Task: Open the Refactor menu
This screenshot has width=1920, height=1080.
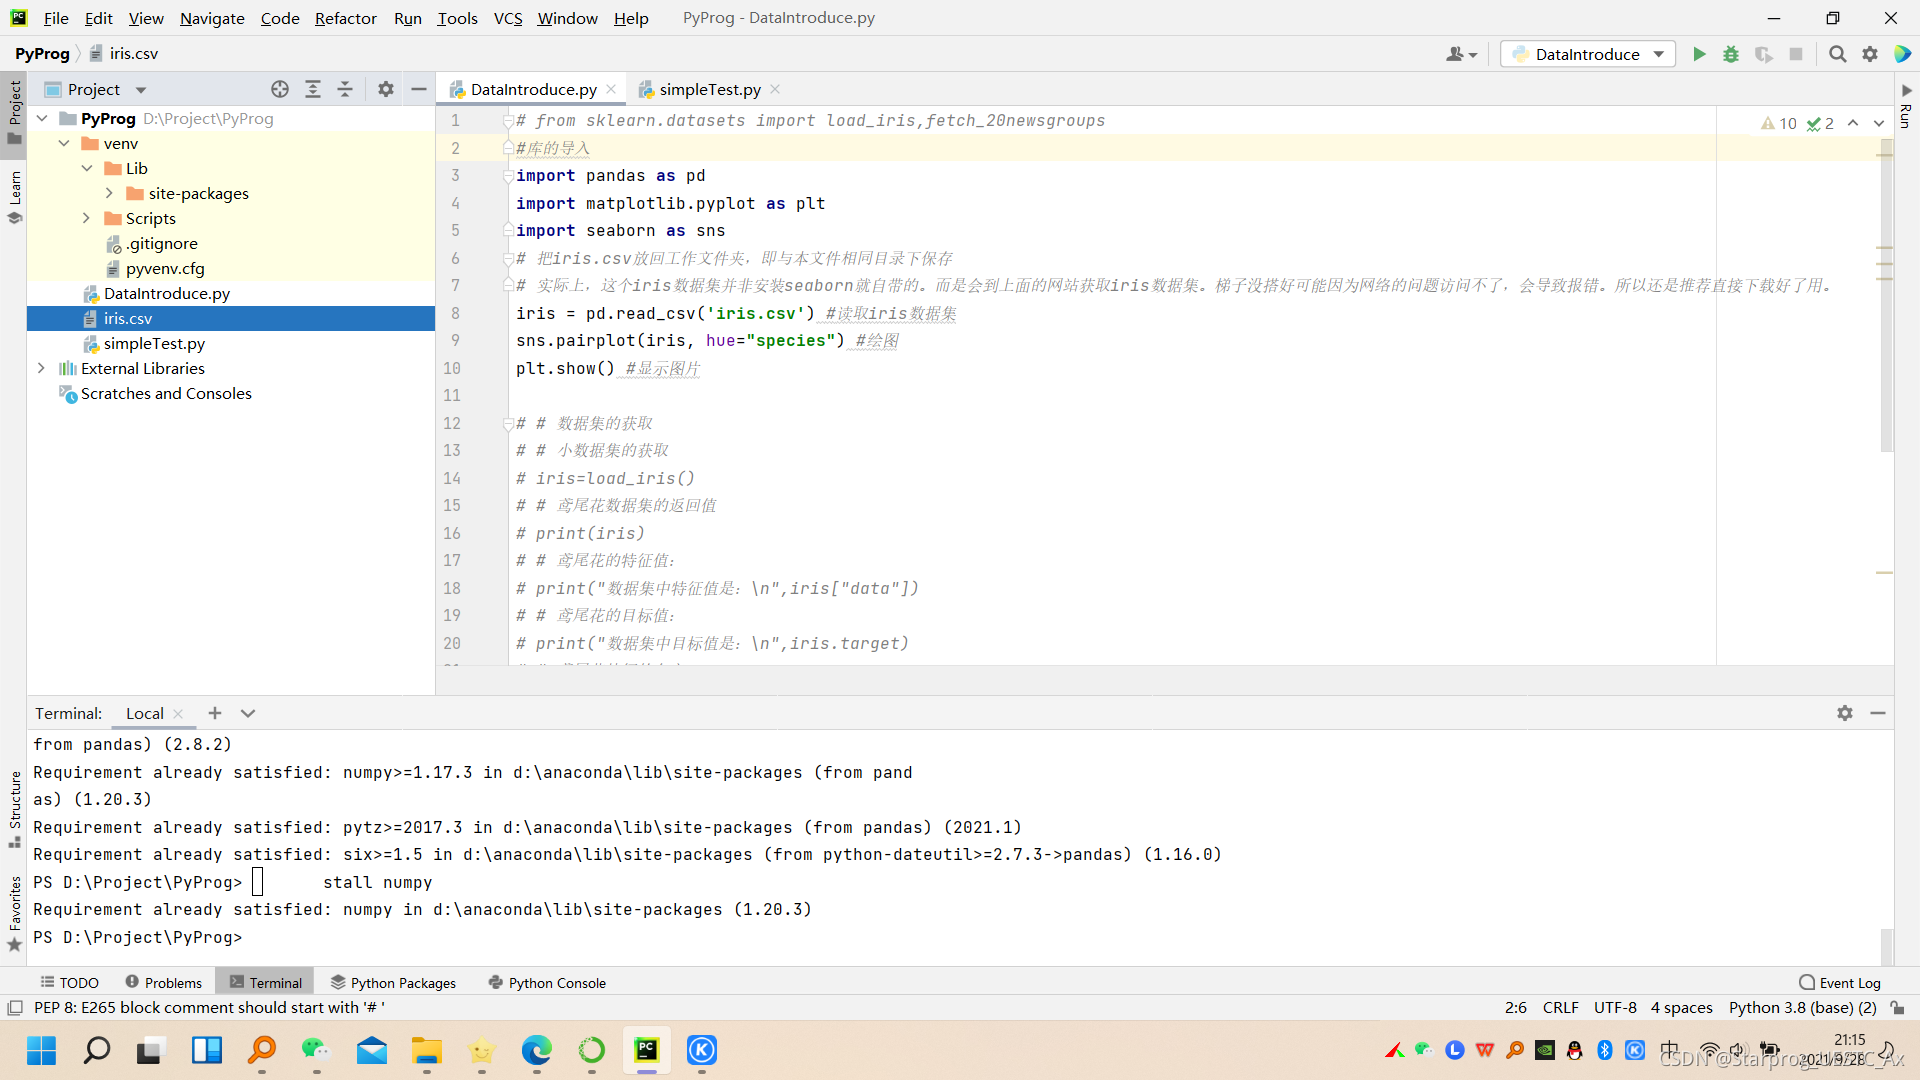Action: click(x=345, y=18)
